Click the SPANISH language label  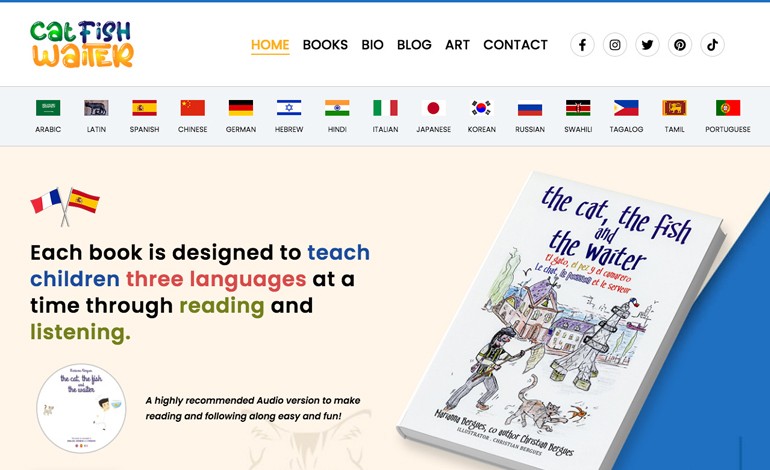coord(144,129)
